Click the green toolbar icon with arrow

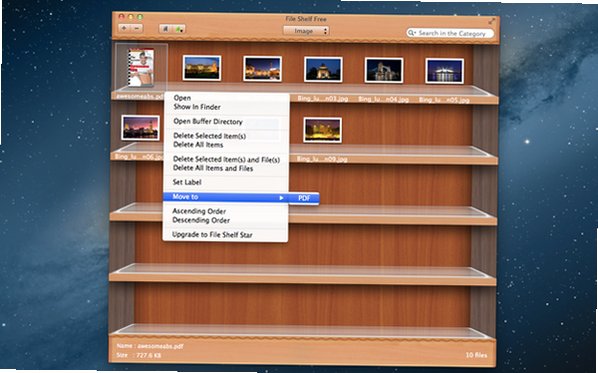tap(178, 29)
